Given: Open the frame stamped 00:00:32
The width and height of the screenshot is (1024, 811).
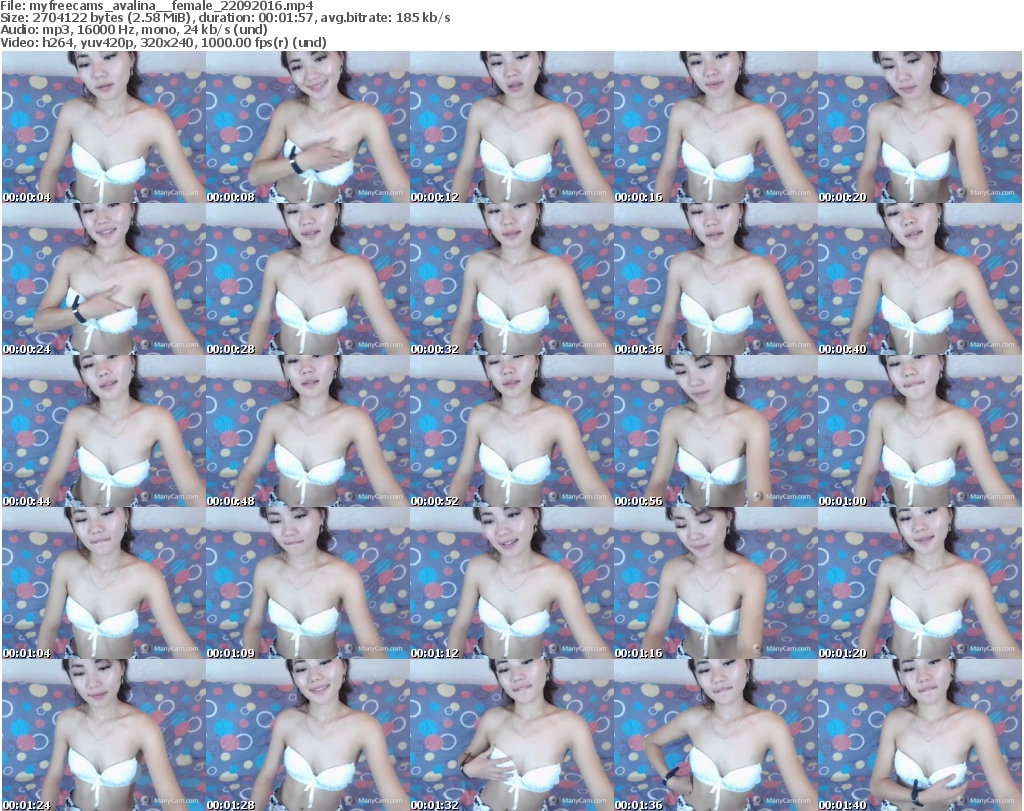Looking at the screenshot, I should (x=511, y=279).
